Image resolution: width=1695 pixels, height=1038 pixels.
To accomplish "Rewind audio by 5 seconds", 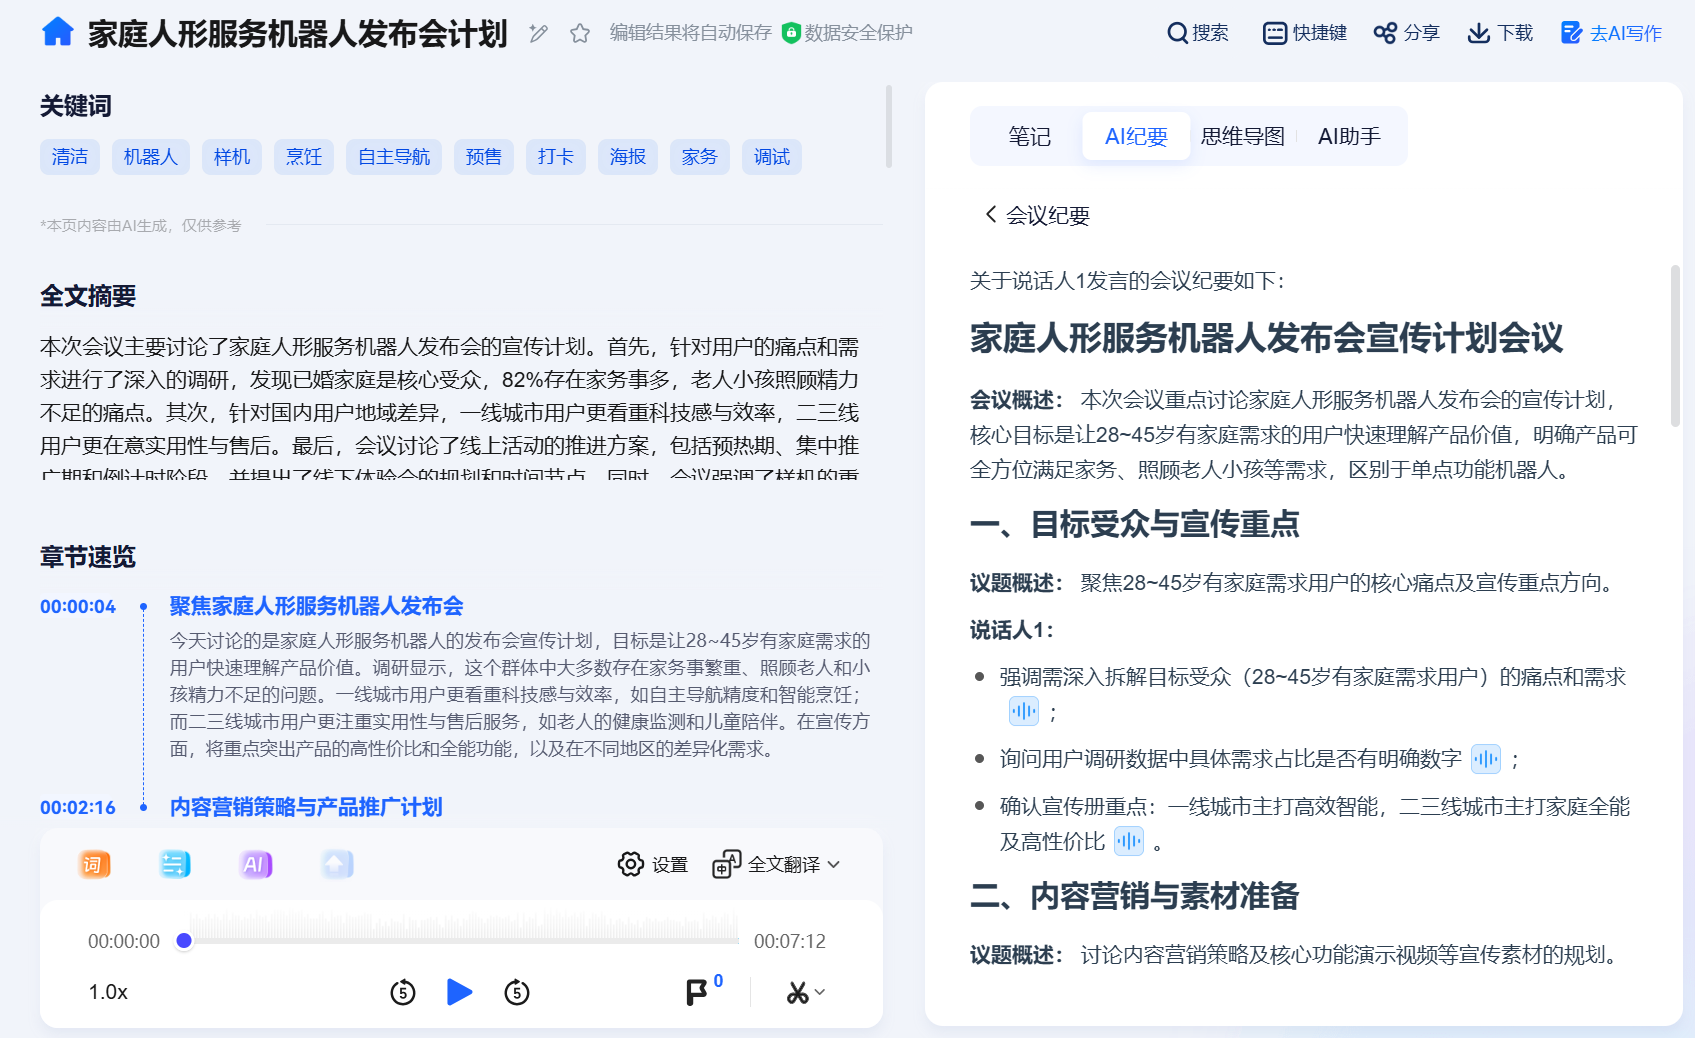I will tap(403, 992).
